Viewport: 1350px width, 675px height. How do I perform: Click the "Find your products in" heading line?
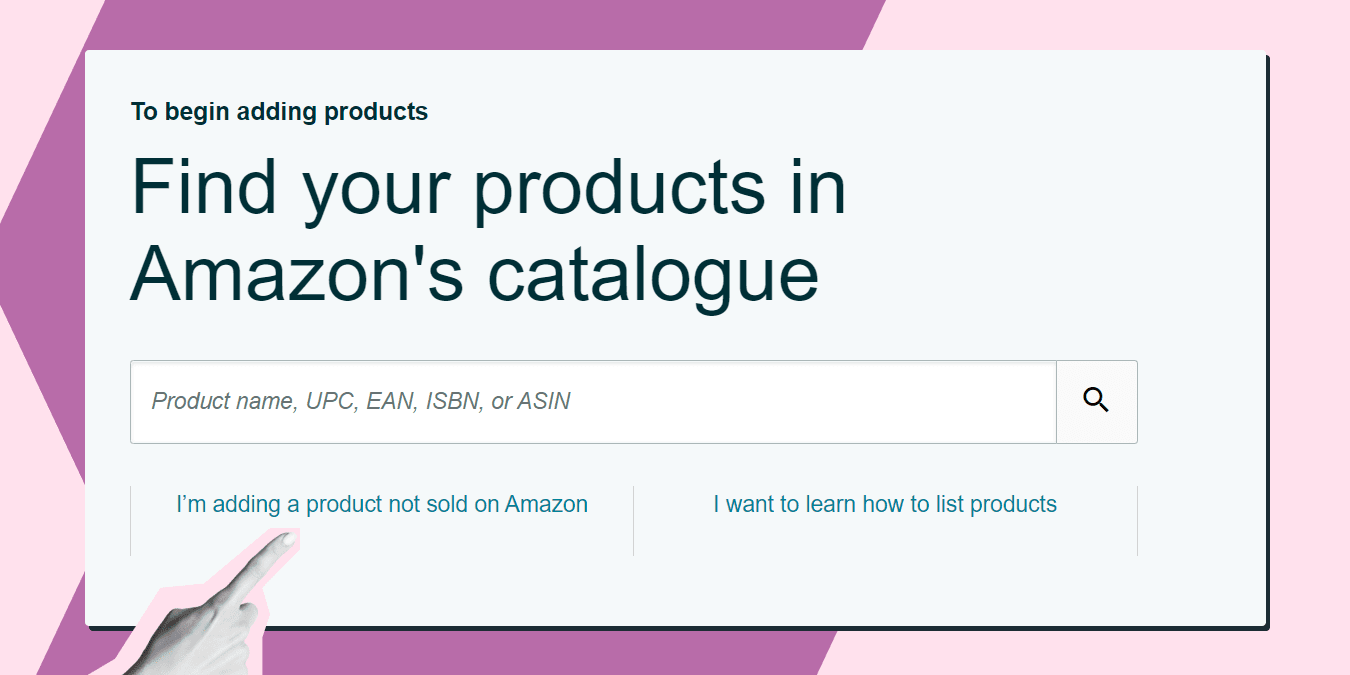pyautogui.click(x=489, y=186)
